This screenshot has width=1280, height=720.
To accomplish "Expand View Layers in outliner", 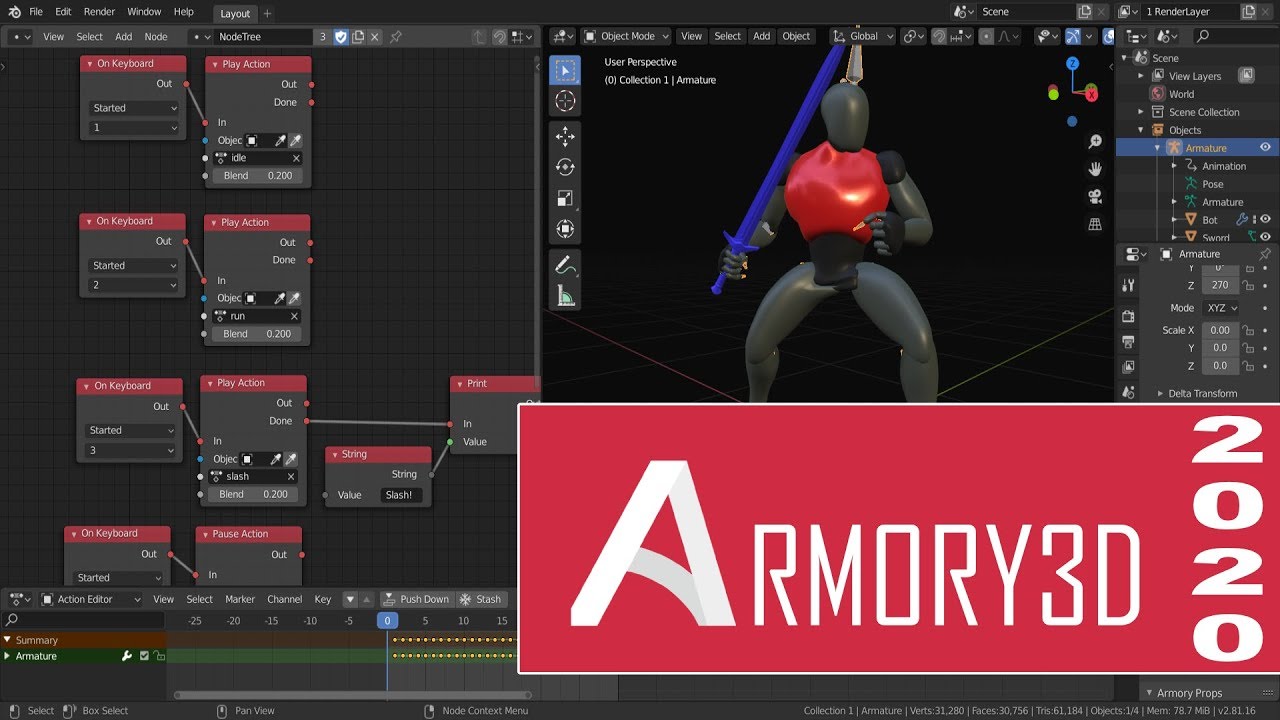I will coord(1141,76).
